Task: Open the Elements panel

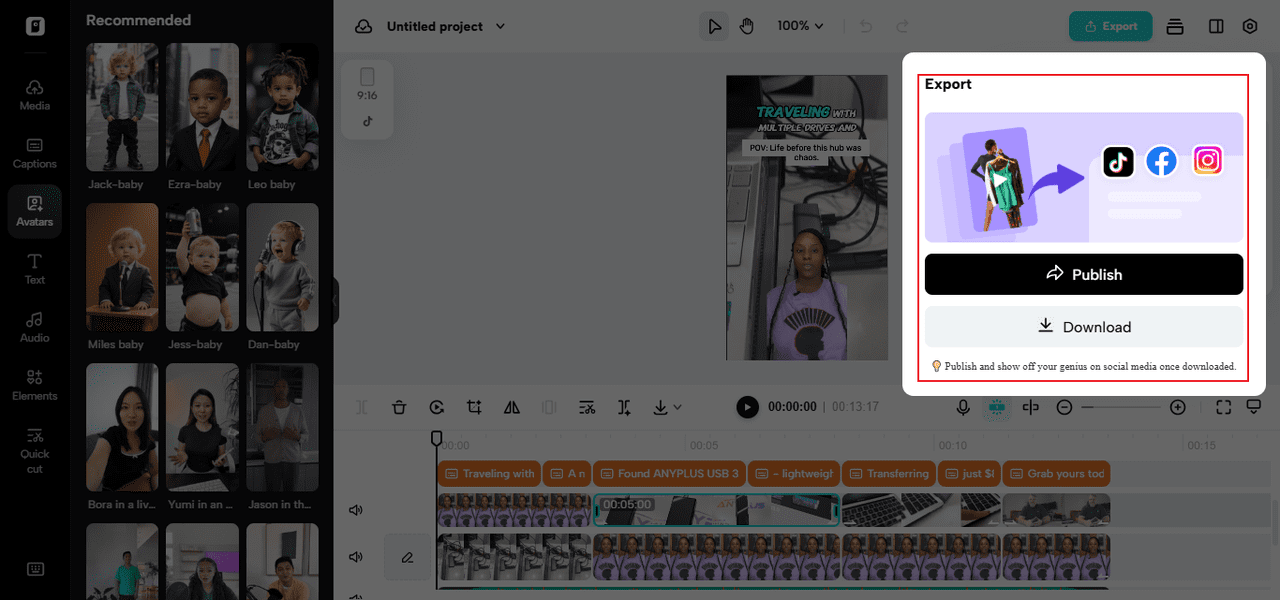Action: click(35, 385)
